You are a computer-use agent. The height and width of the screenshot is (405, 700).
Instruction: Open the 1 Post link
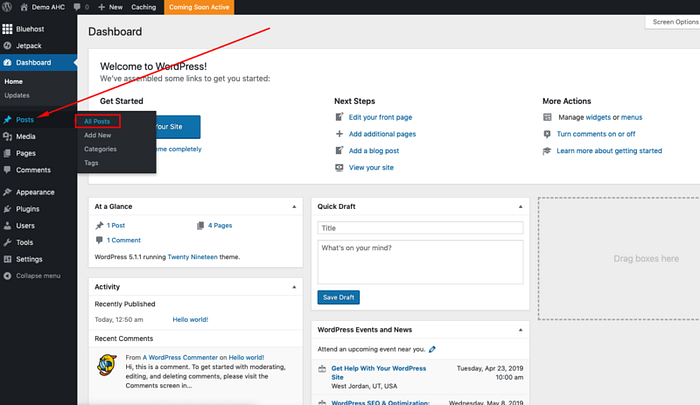116,225
